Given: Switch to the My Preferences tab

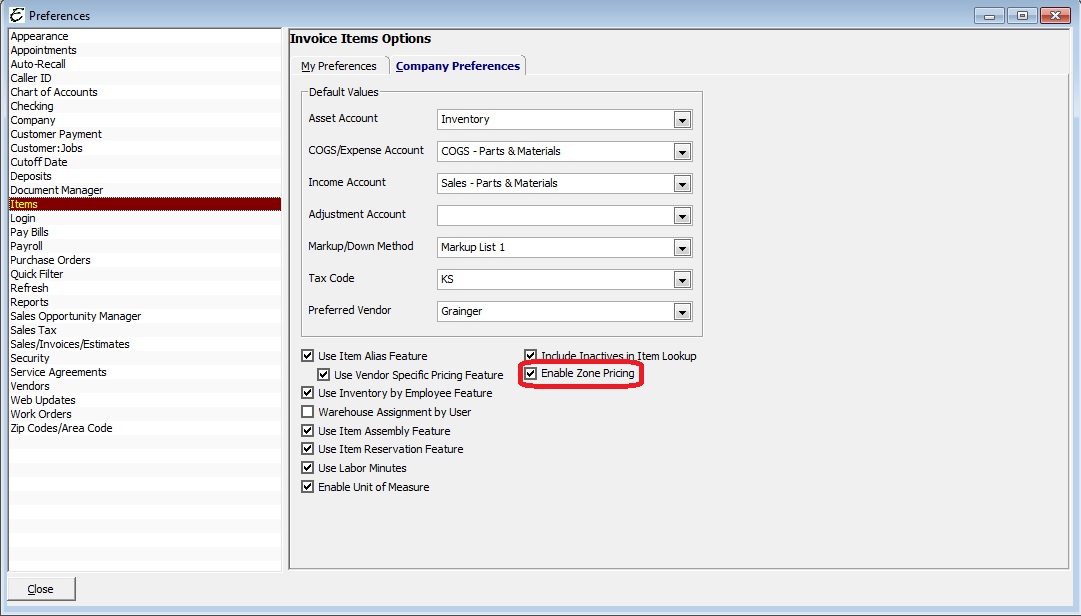Looking at the screenshot, I should tap(341, 64).
